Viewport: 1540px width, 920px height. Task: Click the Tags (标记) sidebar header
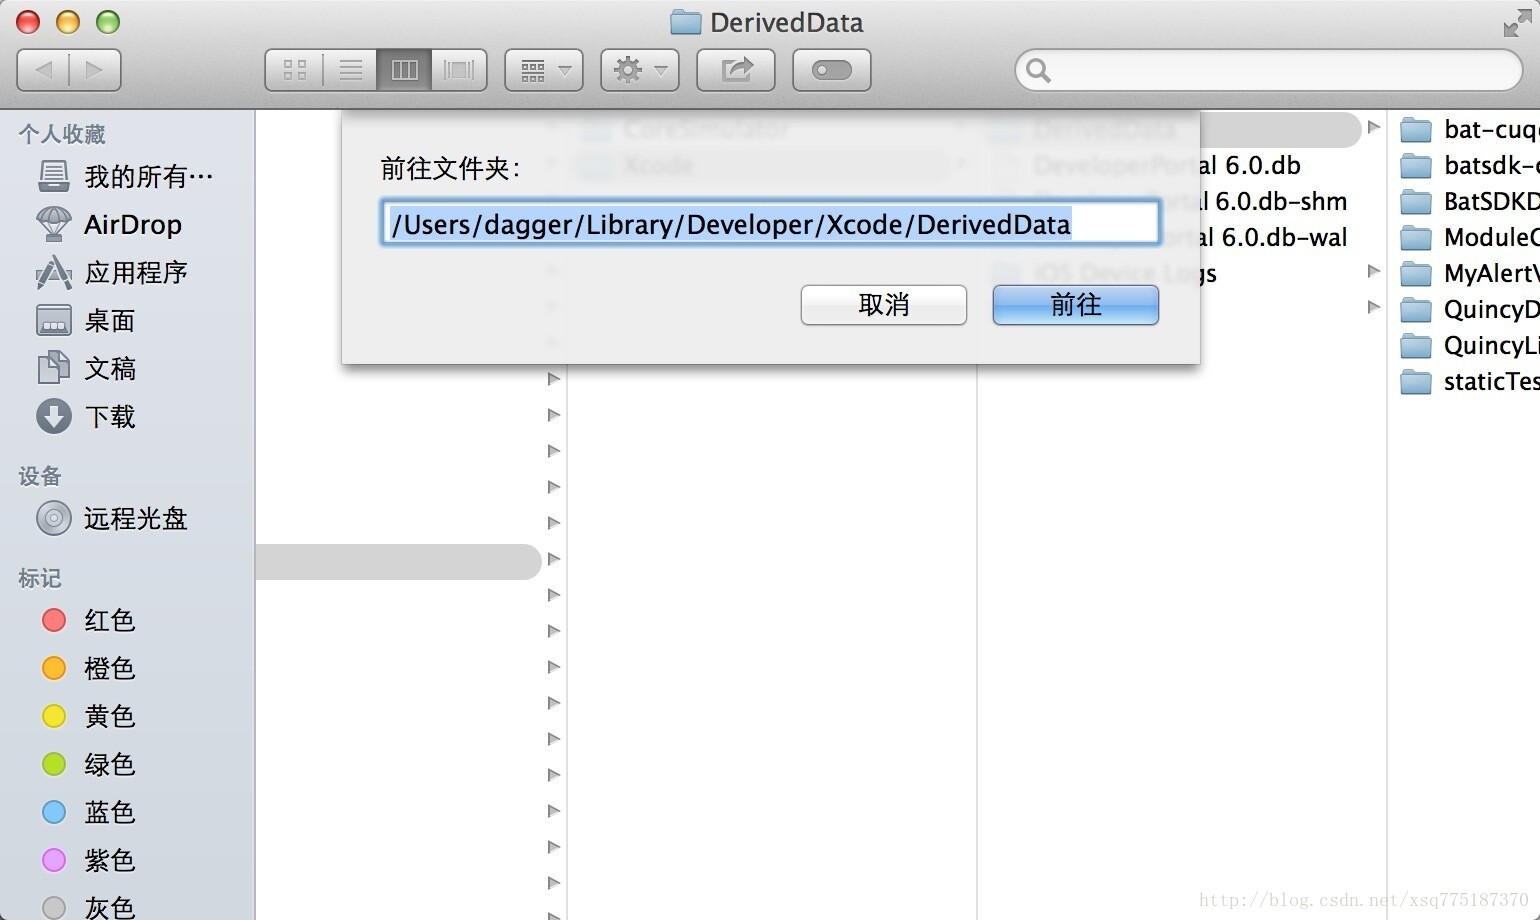[40, 578]
